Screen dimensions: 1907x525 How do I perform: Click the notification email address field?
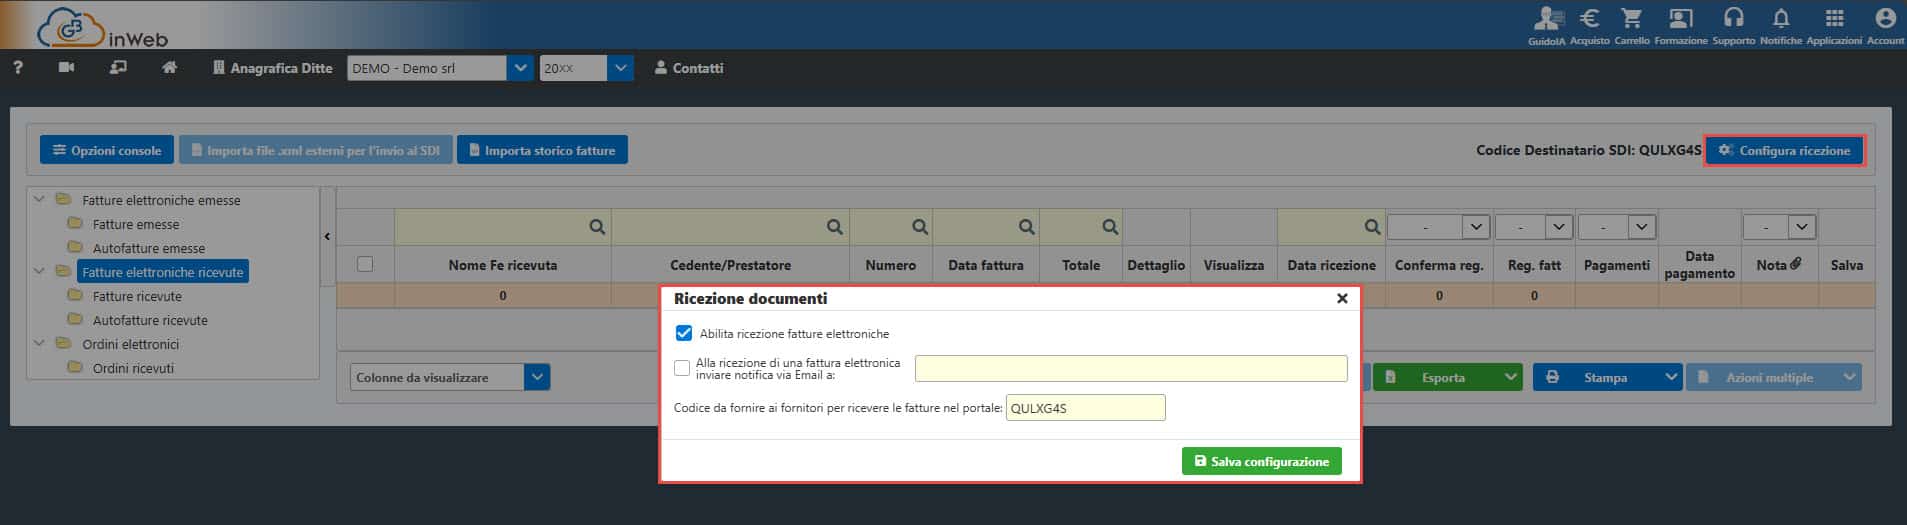coord(1130,368)
